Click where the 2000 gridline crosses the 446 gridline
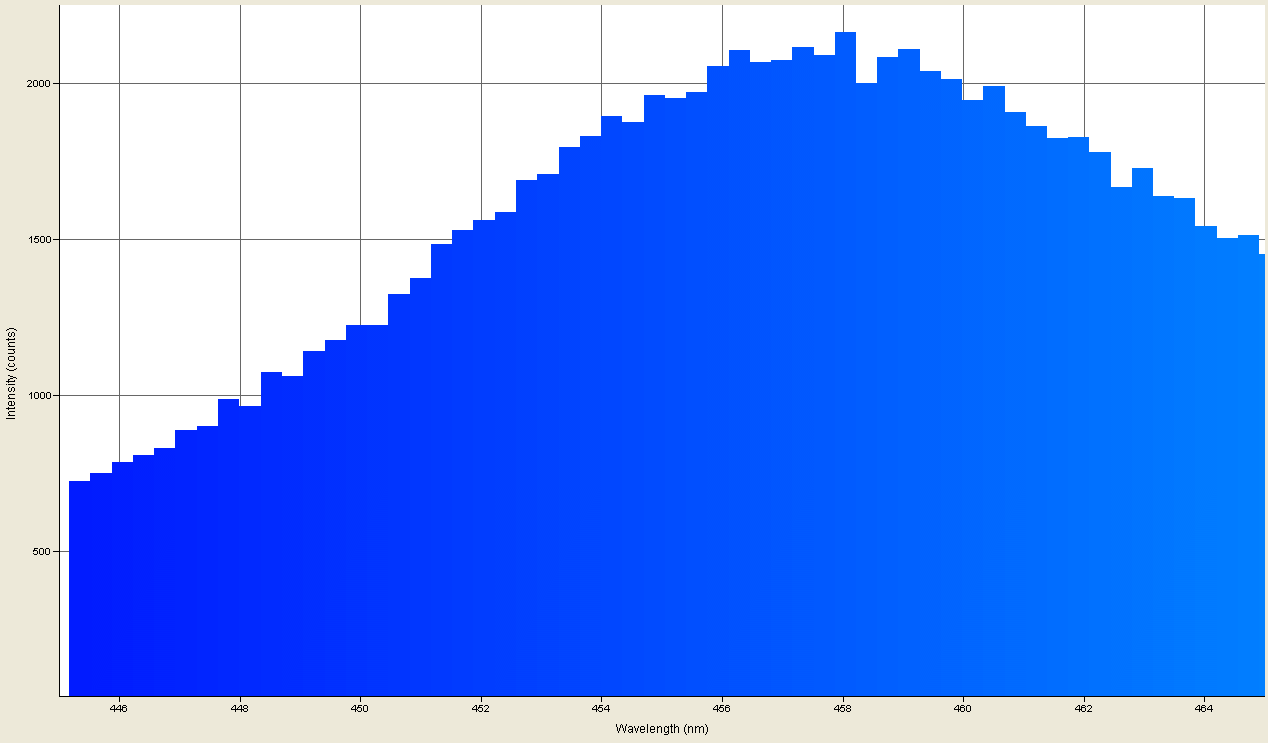Screen dimensions: 1268x743 click(x=119, y=83)
